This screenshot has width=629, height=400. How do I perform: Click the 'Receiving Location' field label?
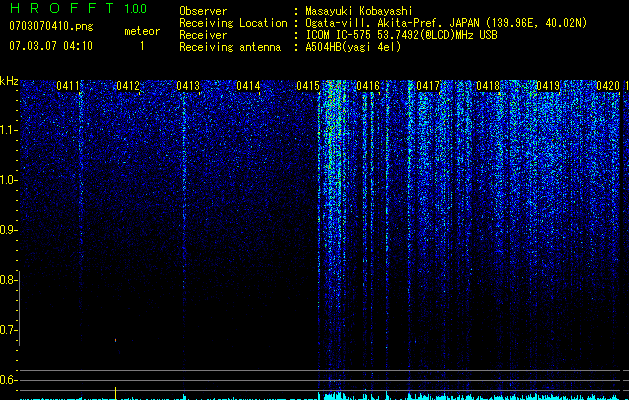(x=233, y=23)
